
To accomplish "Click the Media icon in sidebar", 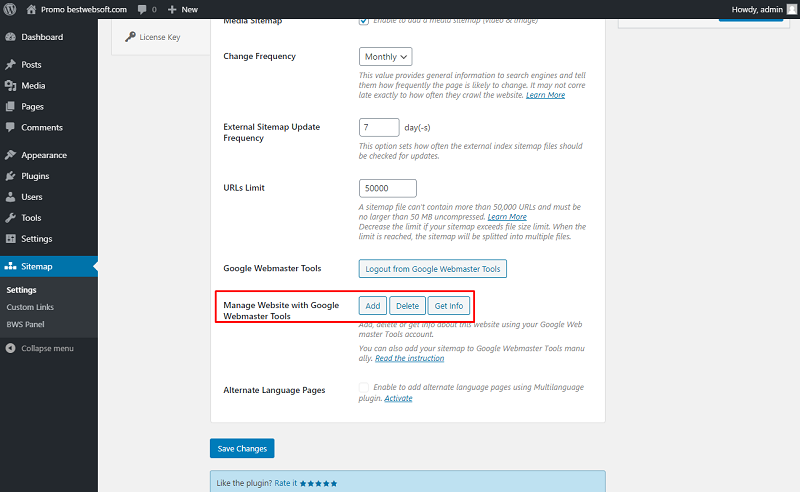I will click(x=10, y=85).
